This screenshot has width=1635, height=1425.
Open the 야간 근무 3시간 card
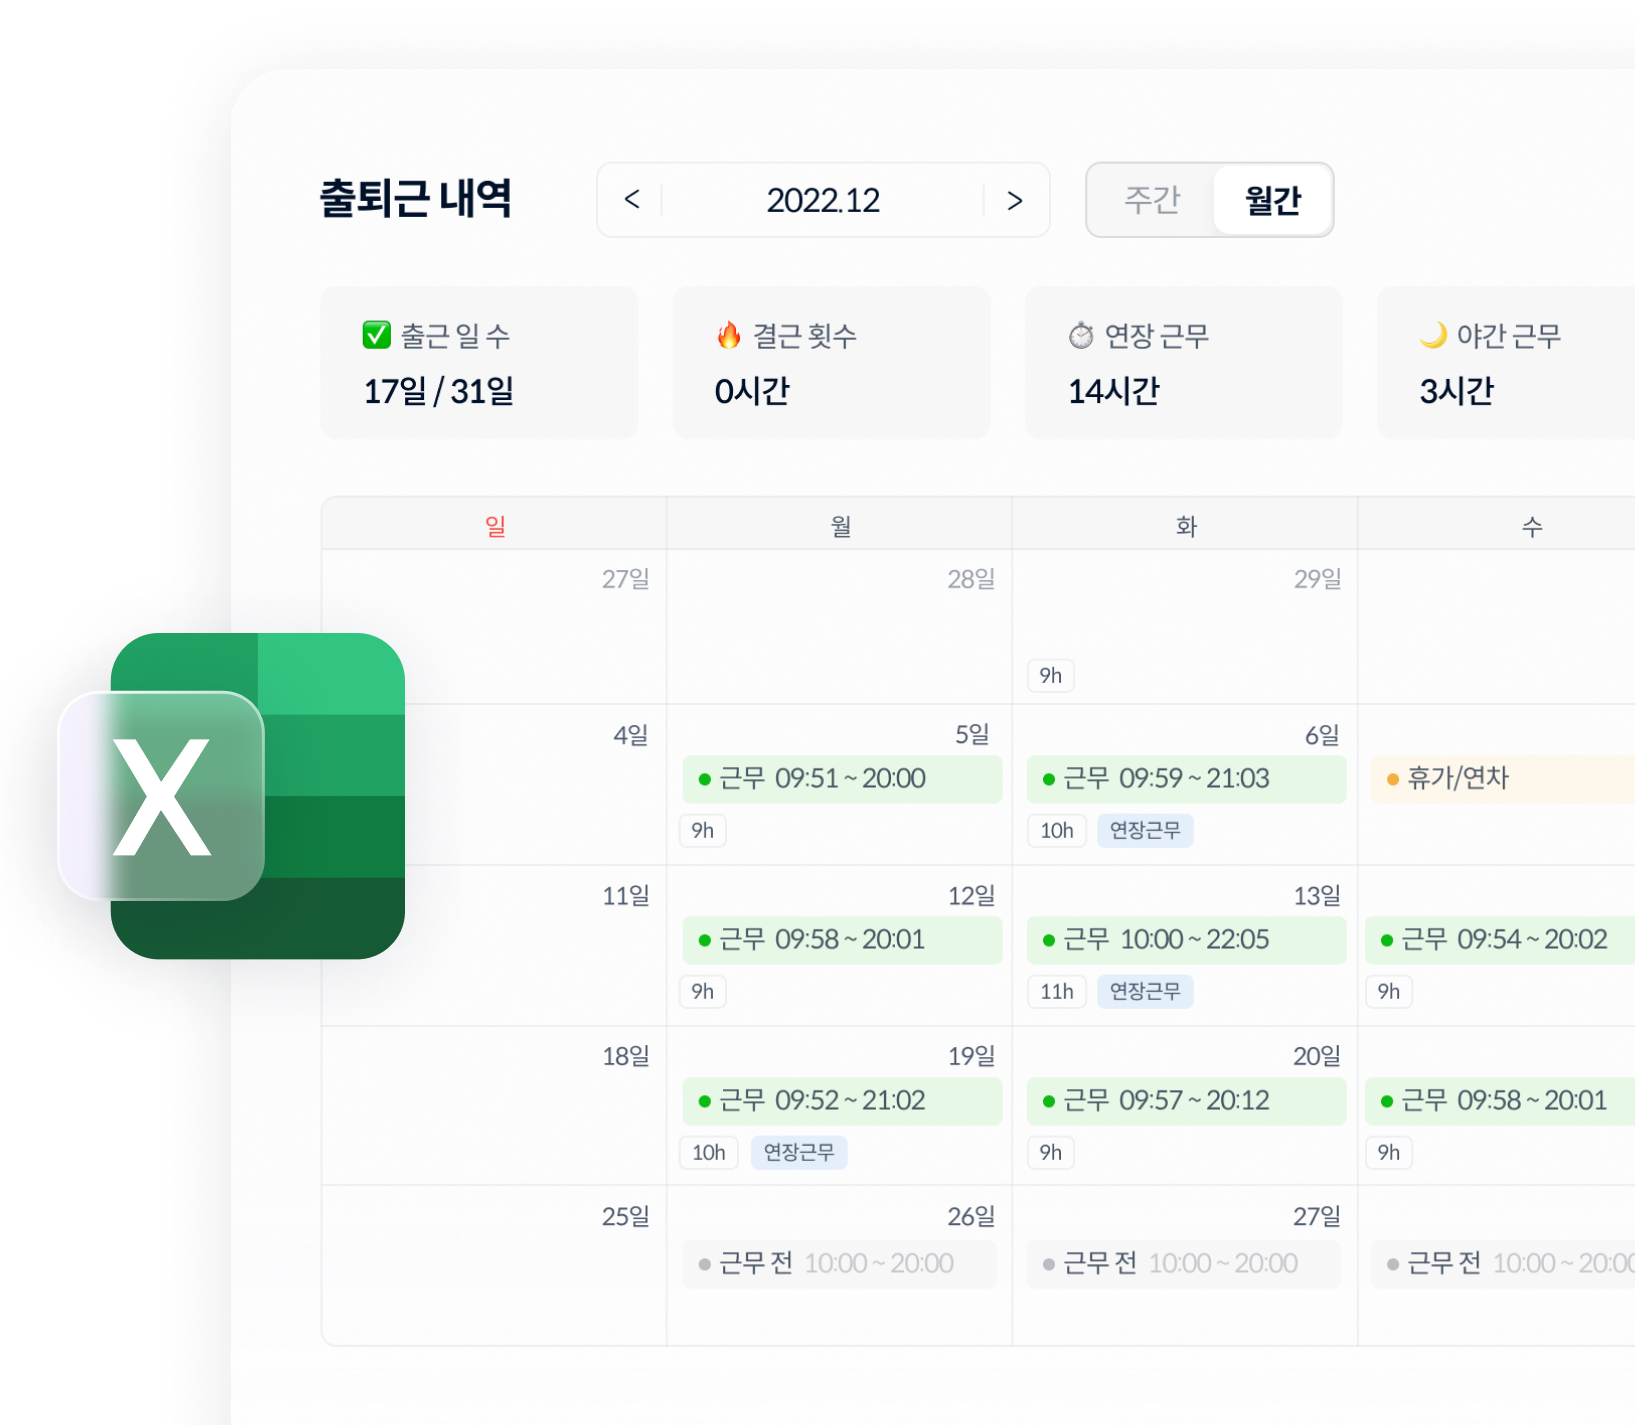[1506, 362]
